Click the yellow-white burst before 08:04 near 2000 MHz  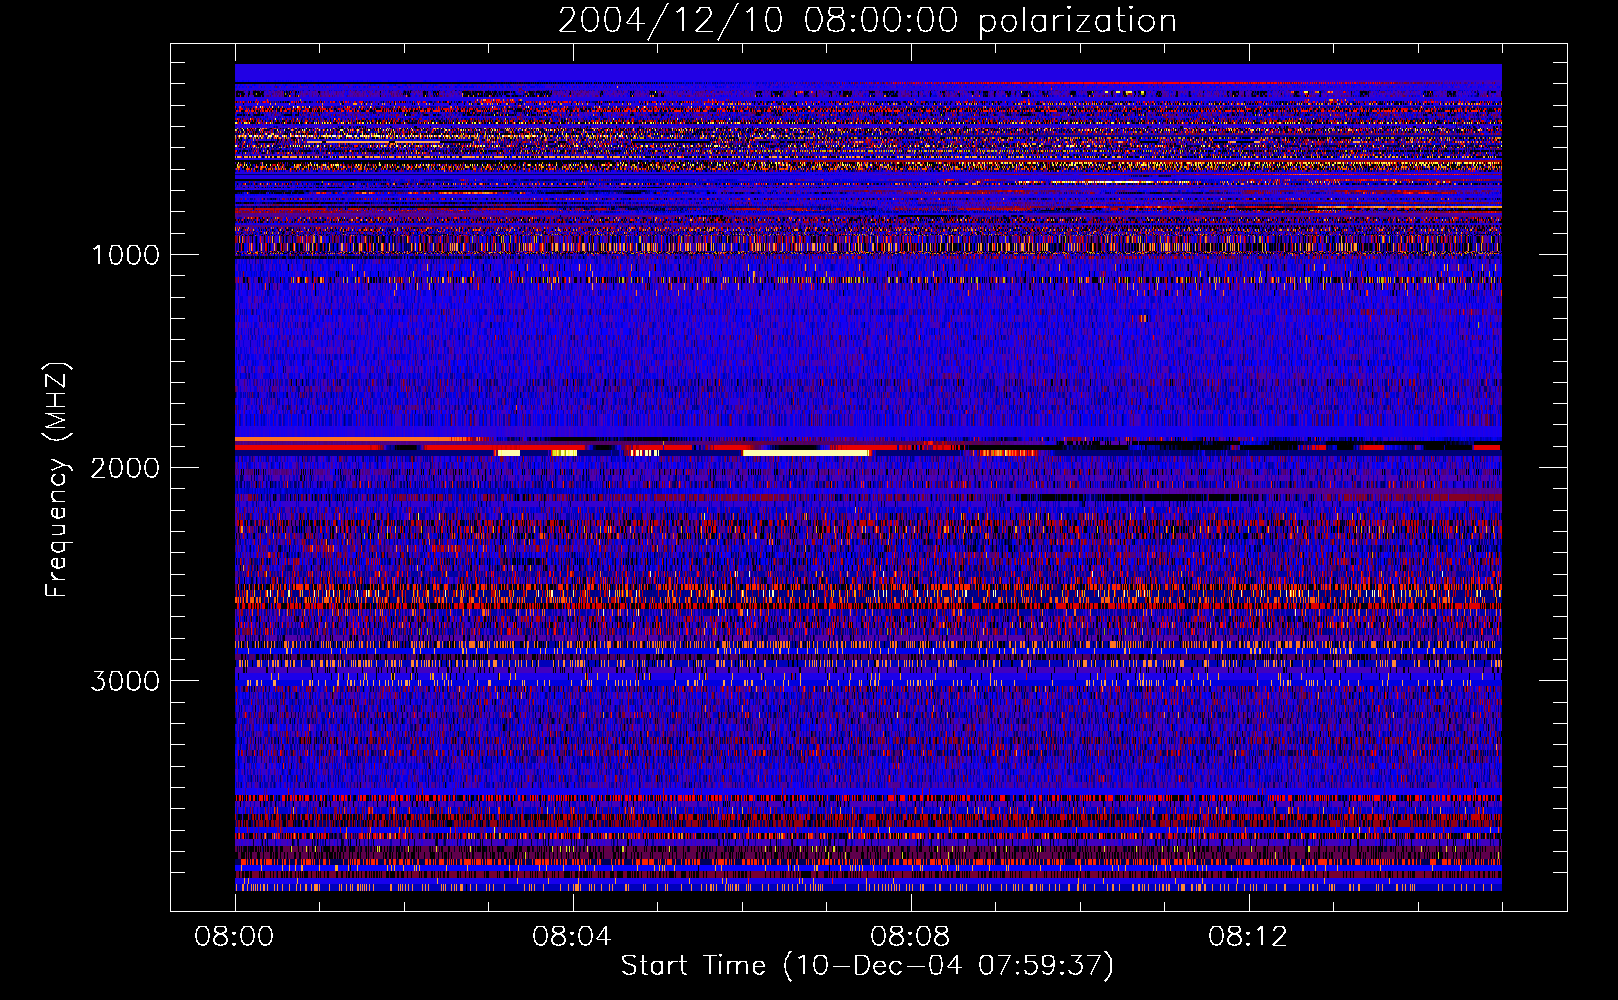click(564, 453)
